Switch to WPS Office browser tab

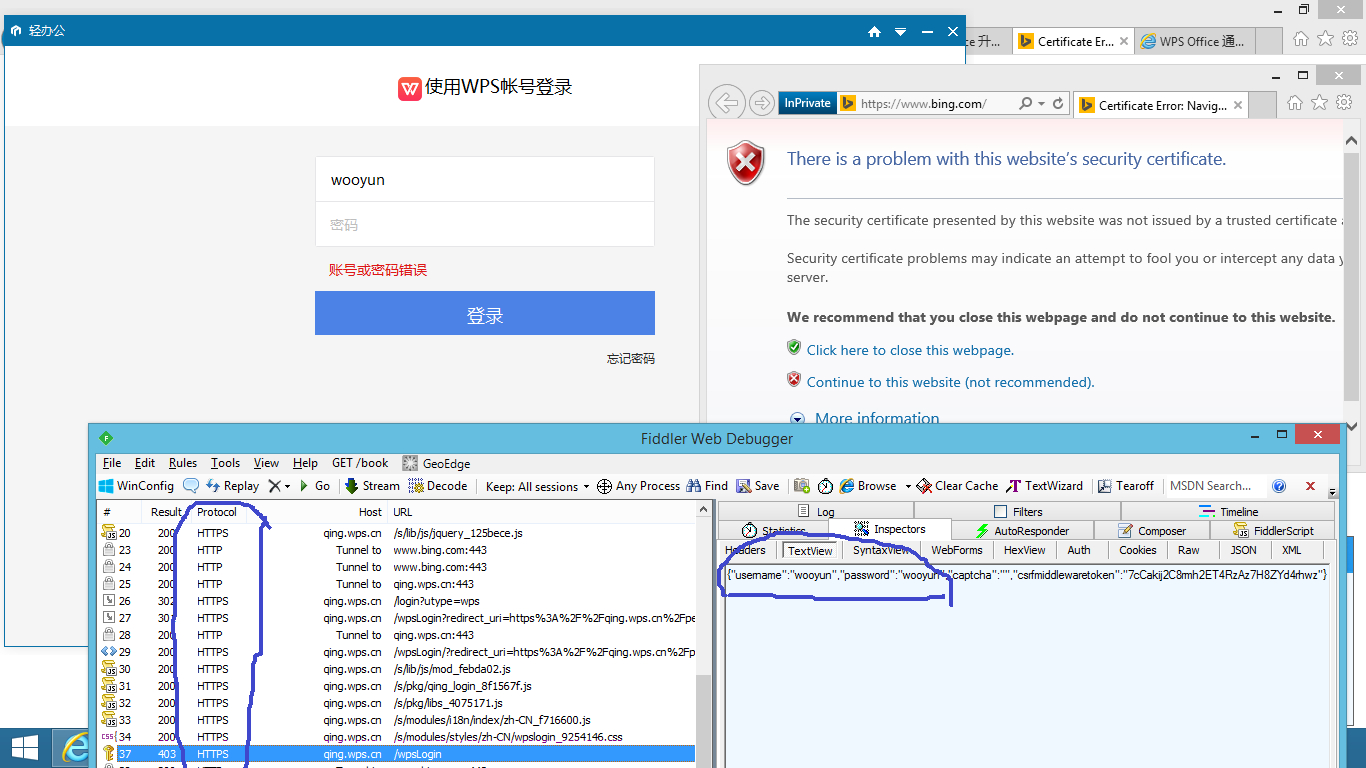pos(1195,41)
